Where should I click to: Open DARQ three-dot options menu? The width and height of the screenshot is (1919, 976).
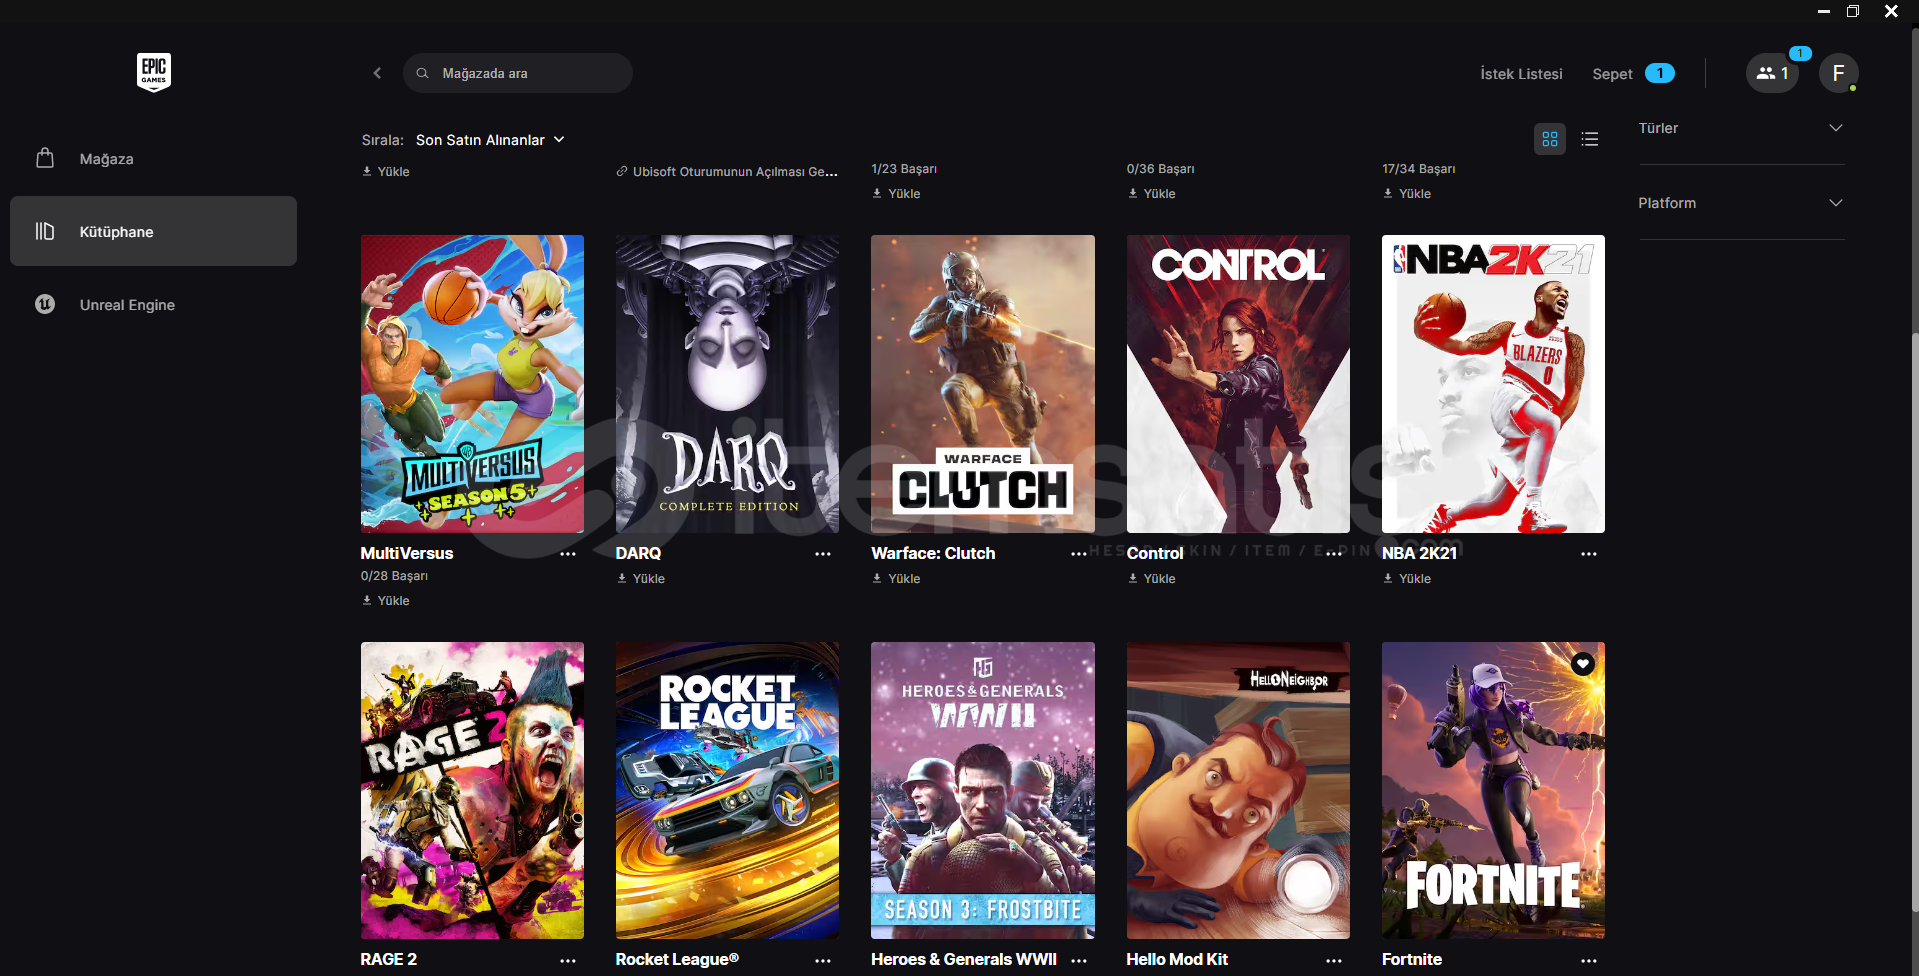823,554
